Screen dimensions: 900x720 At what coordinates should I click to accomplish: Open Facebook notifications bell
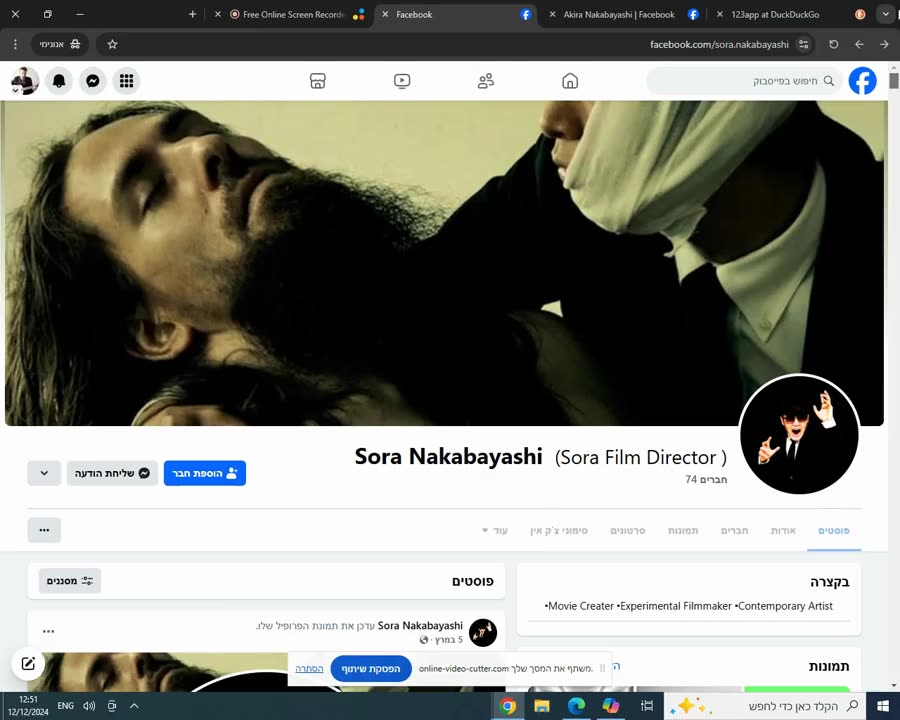point(59,81)
